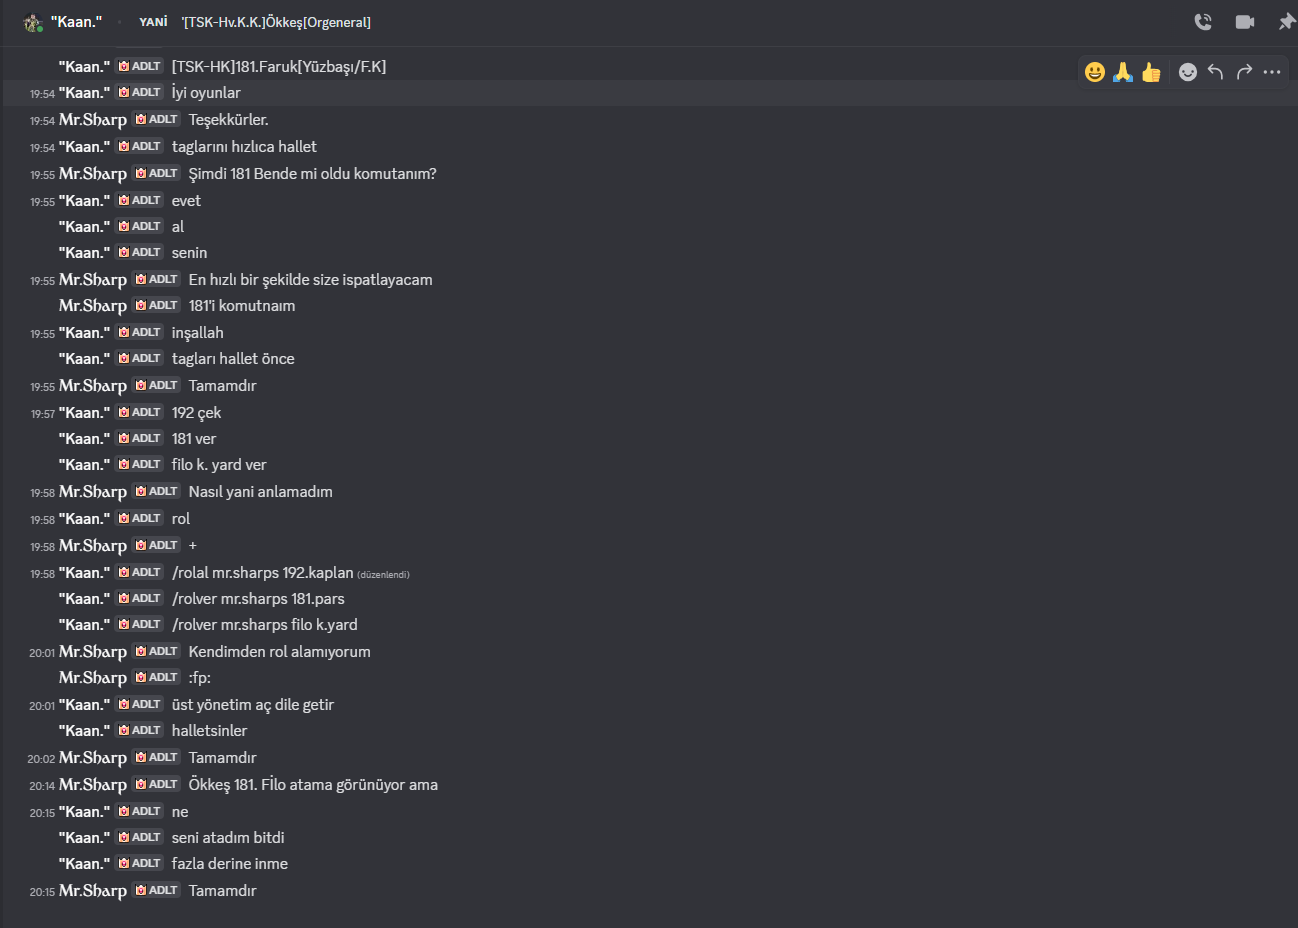React with the thumbs up emoji

click(x=1151, y=72)
